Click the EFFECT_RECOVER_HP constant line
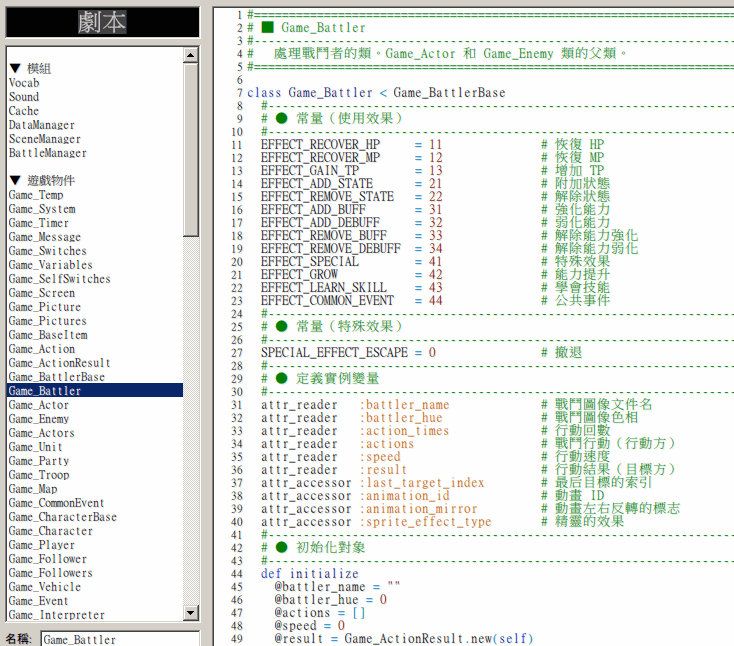The height and width of the screenshot is (646, 734). pyautogui.click(x=351, y=145)
